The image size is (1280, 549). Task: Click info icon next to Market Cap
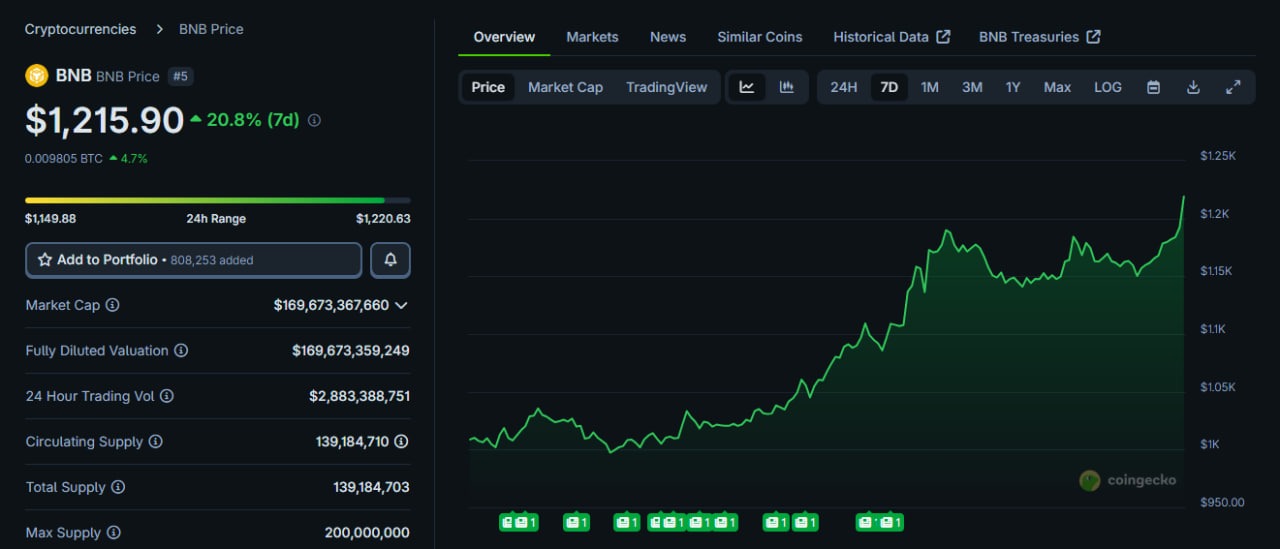pos(113,305)
